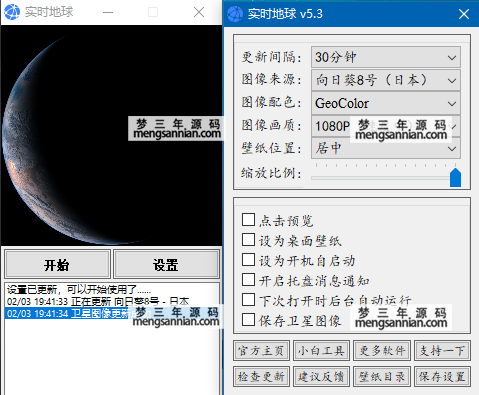This screenshot has width=479, height=395.
Task: Open the 壁纸目录 wallpaper folder button
Action: 382,377
